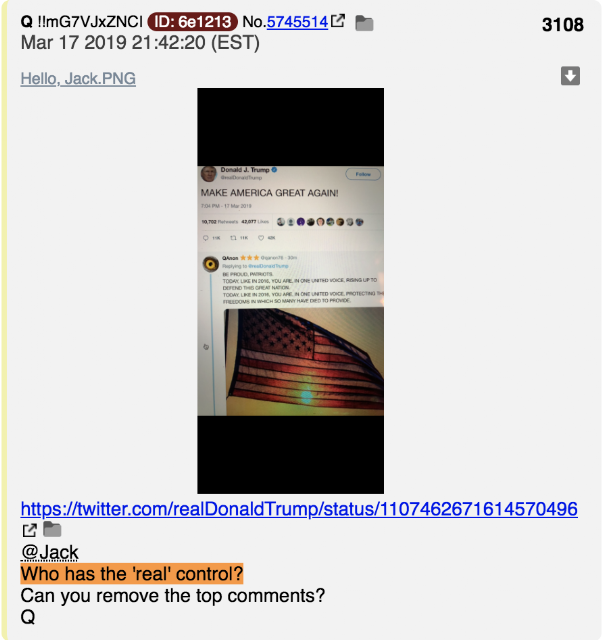Click the @Jack mention

pyautogui.click(x=49, y=553)
